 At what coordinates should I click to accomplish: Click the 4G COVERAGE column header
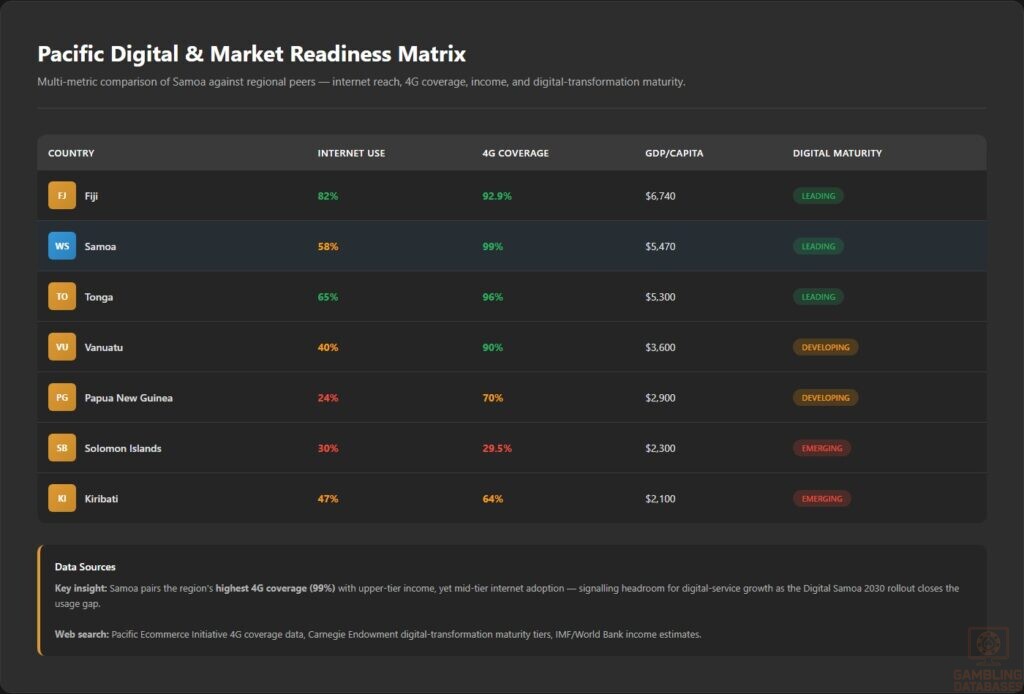coord(515,153)
